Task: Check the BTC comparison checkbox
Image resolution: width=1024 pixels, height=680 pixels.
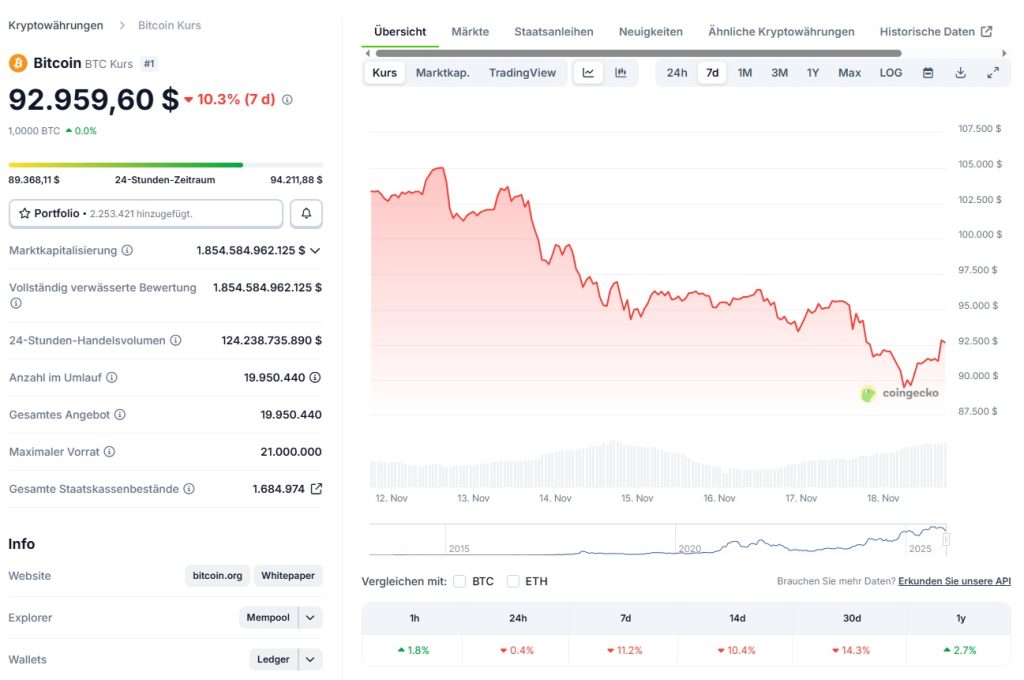Action: pos(460,581)
